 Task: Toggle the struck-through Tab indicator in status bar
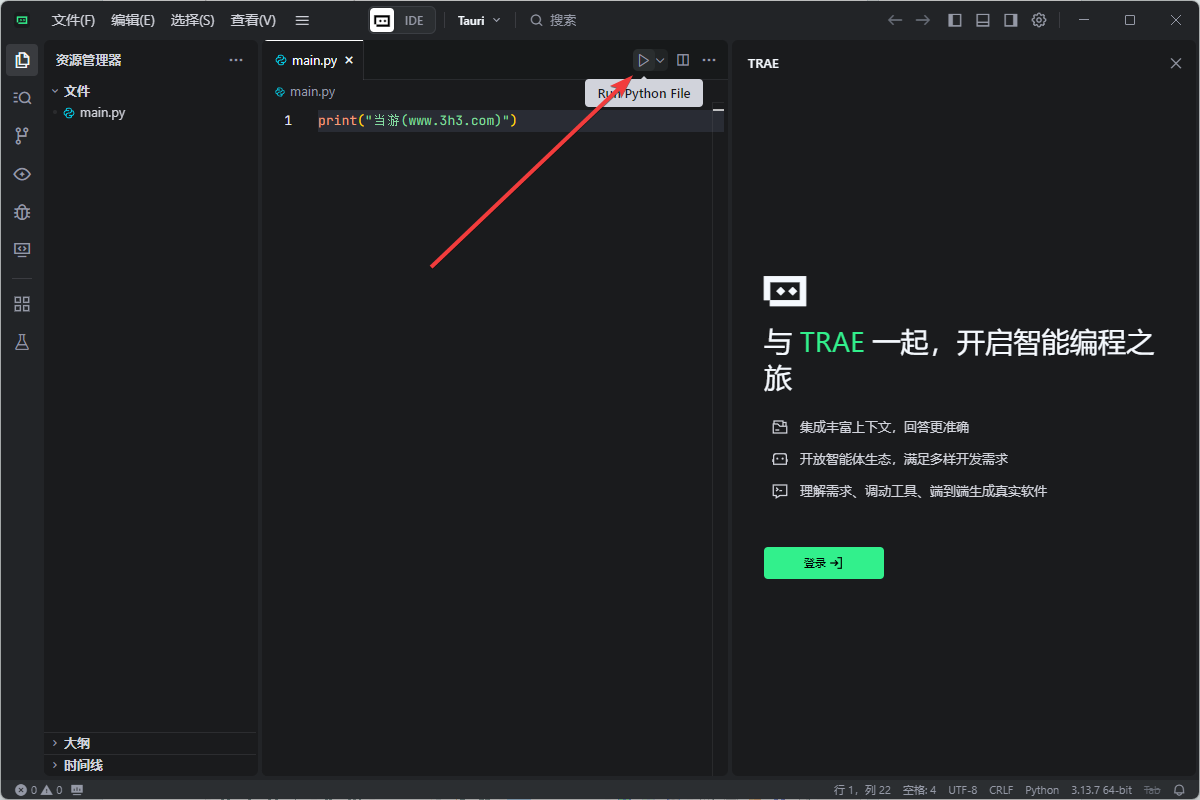[1152, 790]
